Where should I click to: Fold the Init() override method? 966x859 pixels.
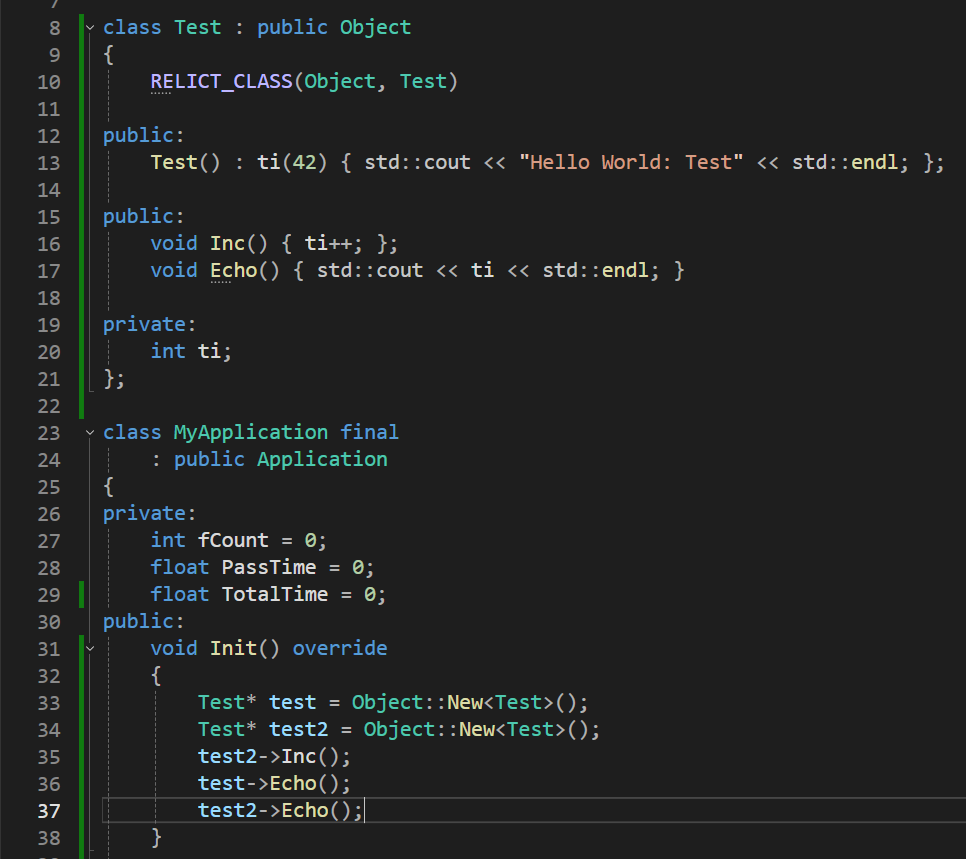tap(91, 649)
